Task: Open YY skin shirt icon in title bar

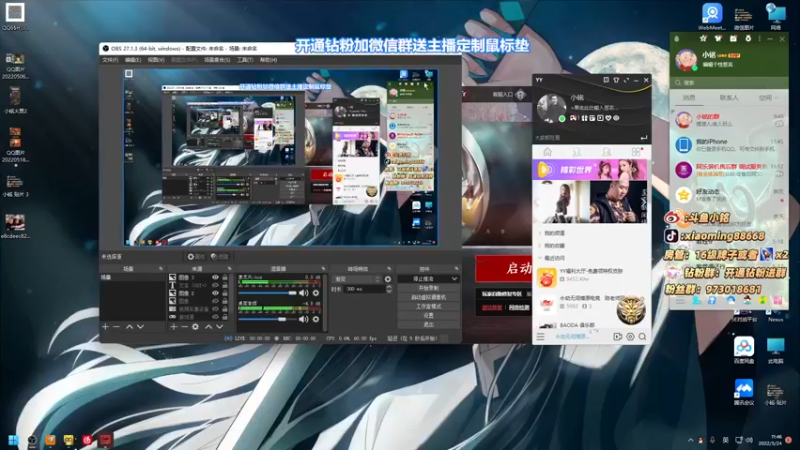Action: (x=616, y=80)
